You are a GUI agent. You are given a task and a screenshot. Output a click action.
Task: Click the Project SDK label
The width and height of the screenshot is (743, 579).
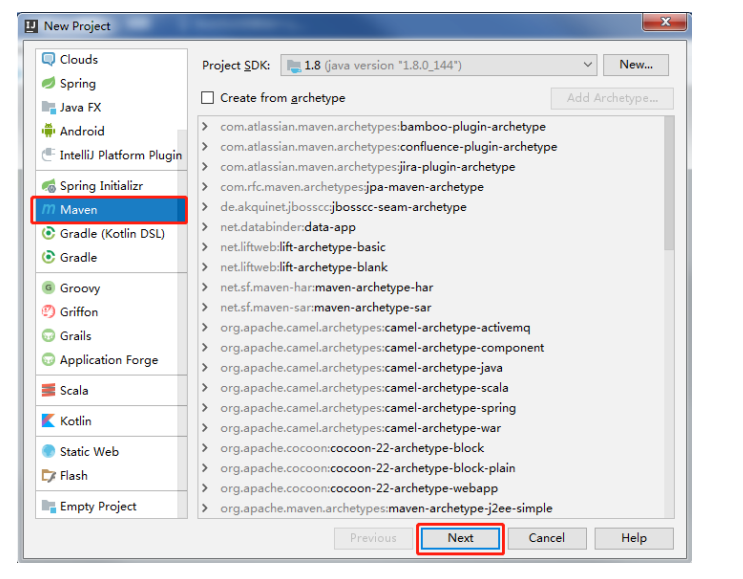236,65
